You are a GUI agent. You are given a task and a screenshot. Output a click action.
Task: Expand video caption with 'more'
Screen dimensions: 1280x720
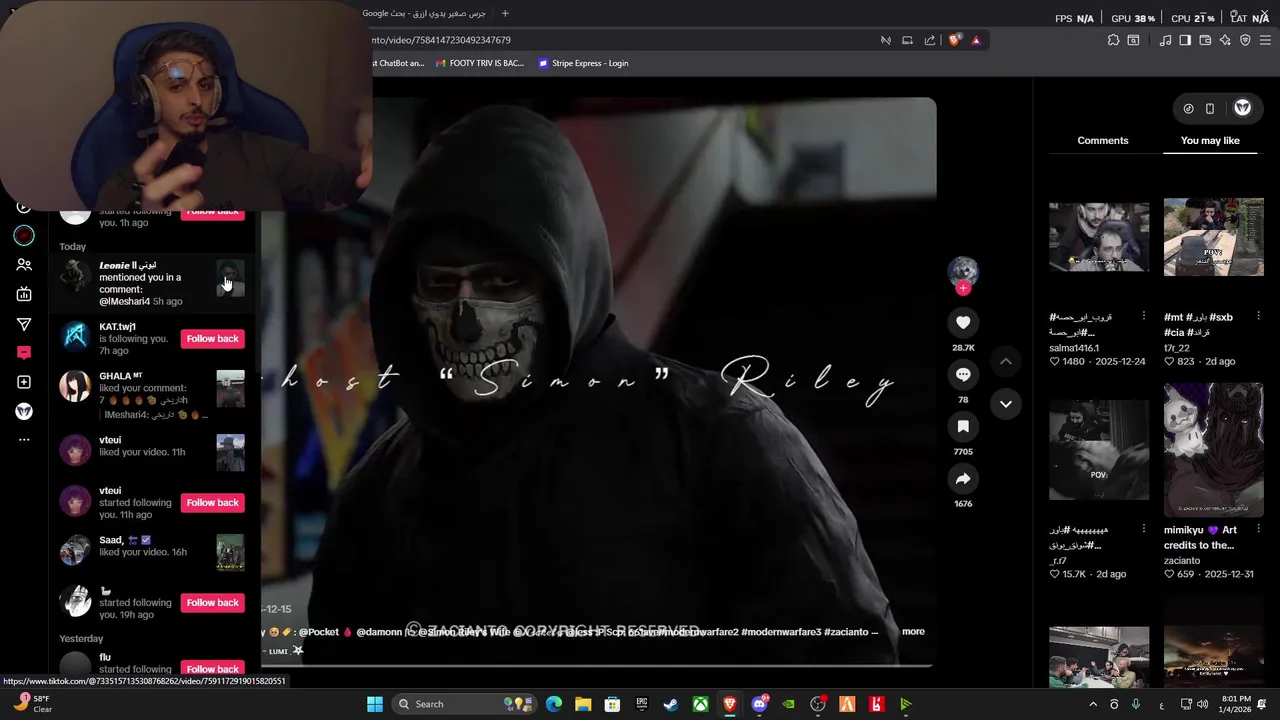913,631
